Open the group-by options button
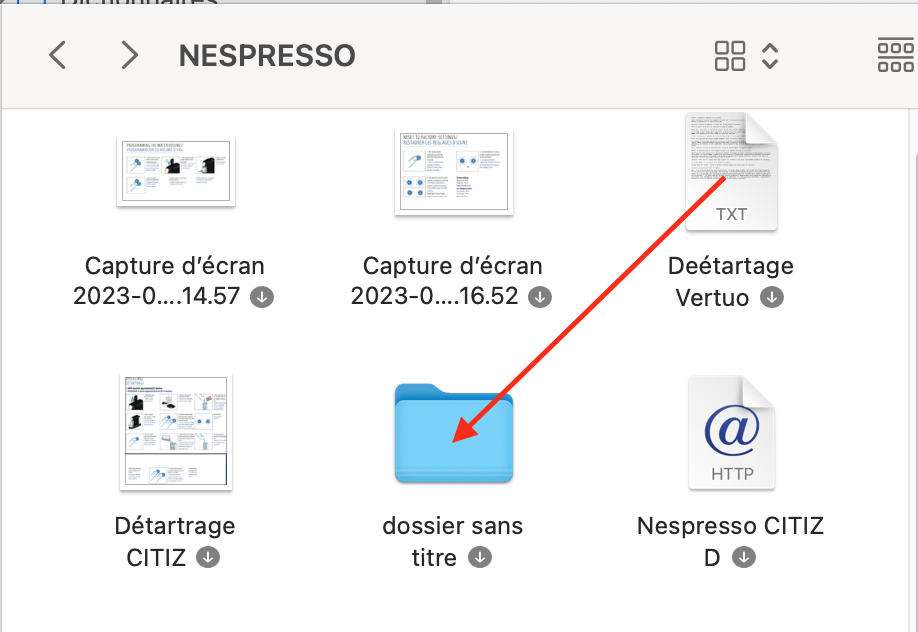This screenshot has height=632, width=918. (895, 55)
